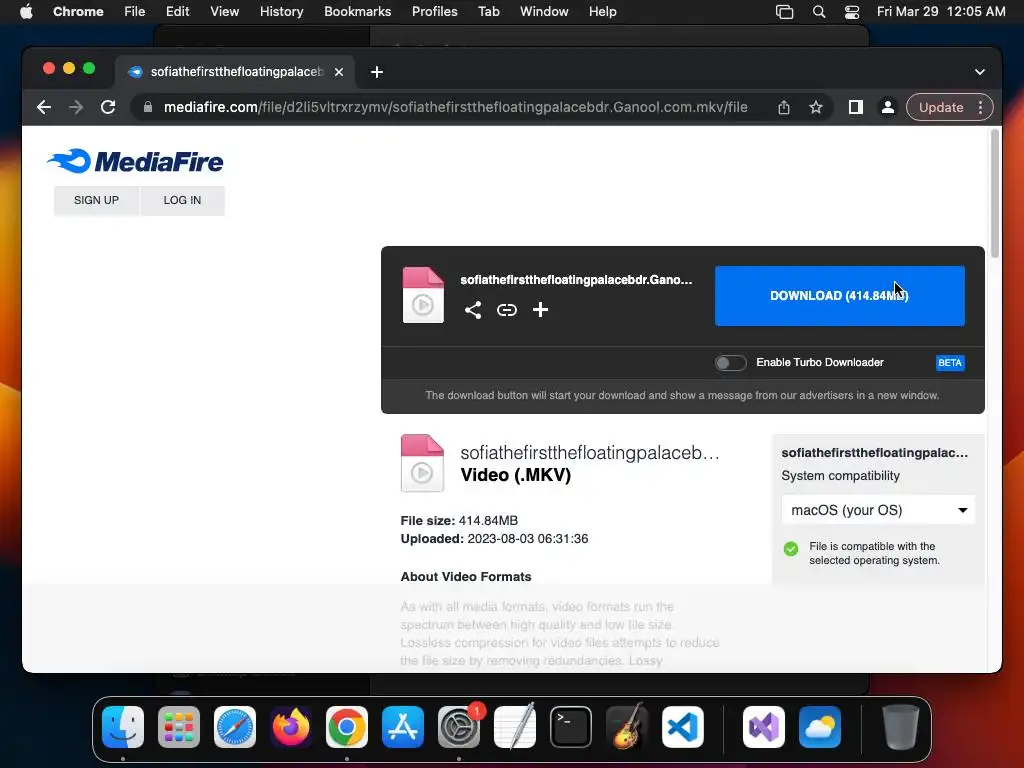
Task: Open the Apple menu
Action: coord(26,12)
